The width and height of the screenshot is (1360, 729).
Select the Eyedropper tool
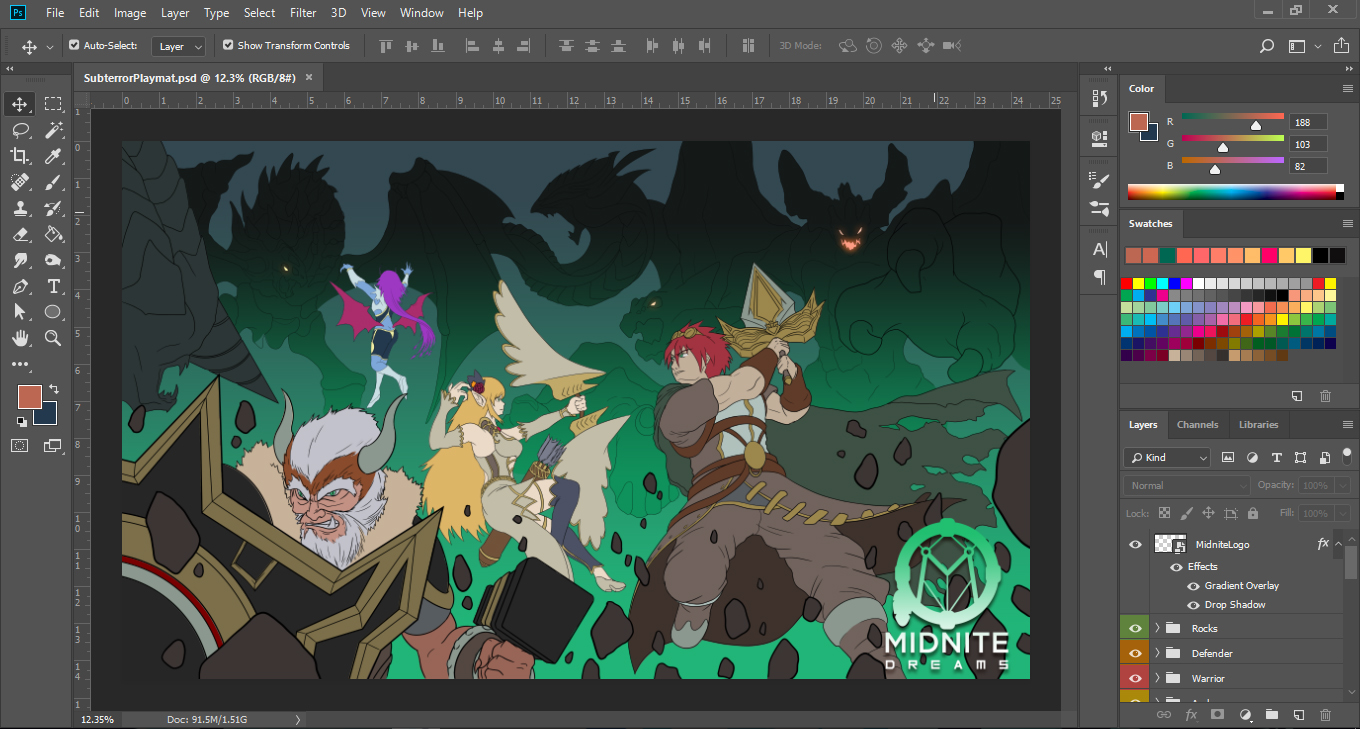pyautogui.click(x=53, y=156)
